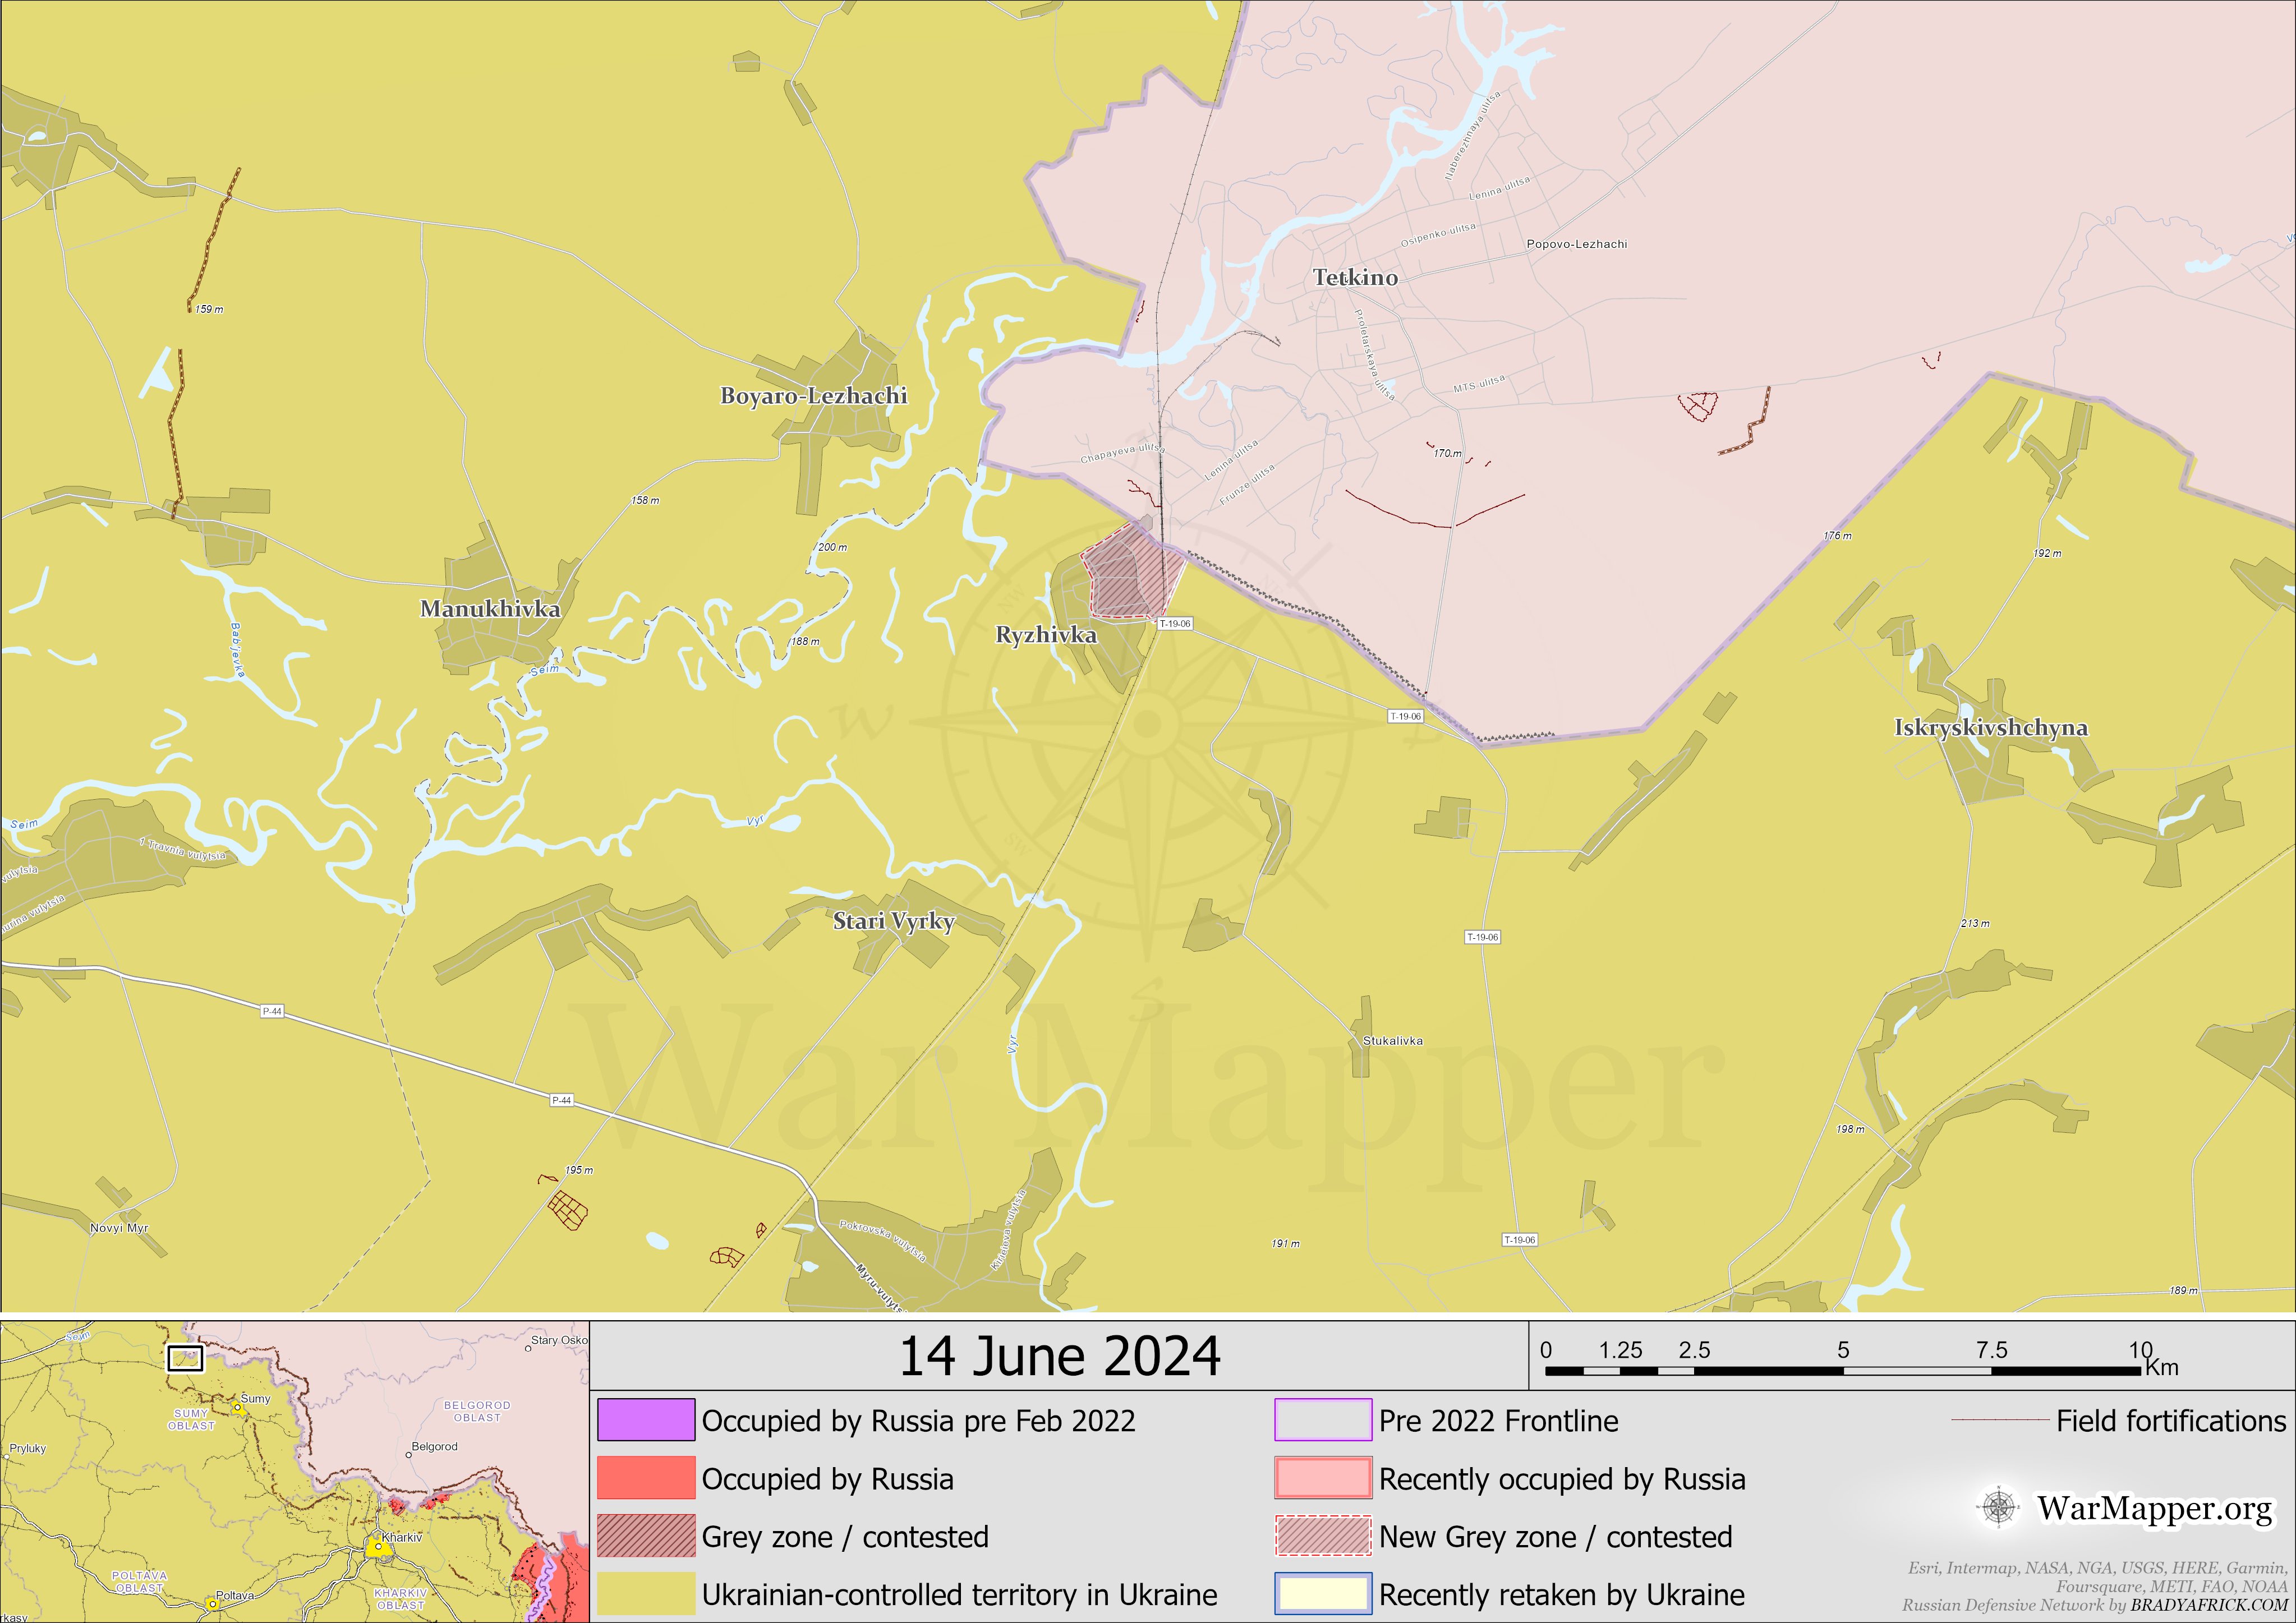
Task: Click the Boyaro-Lezhachi village label
Action: tap(813, 395)
